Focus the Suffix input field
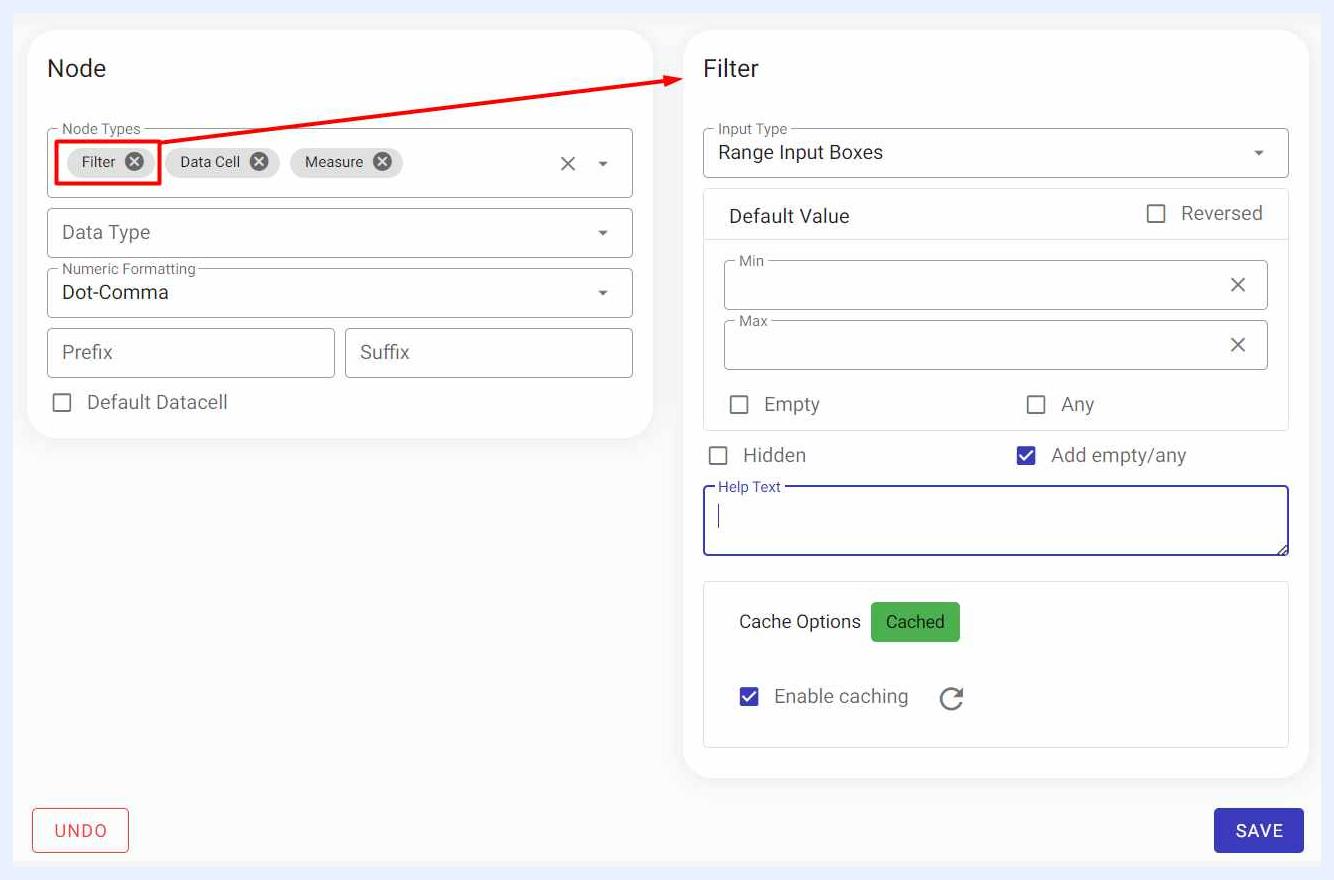 tap(489, 353)
